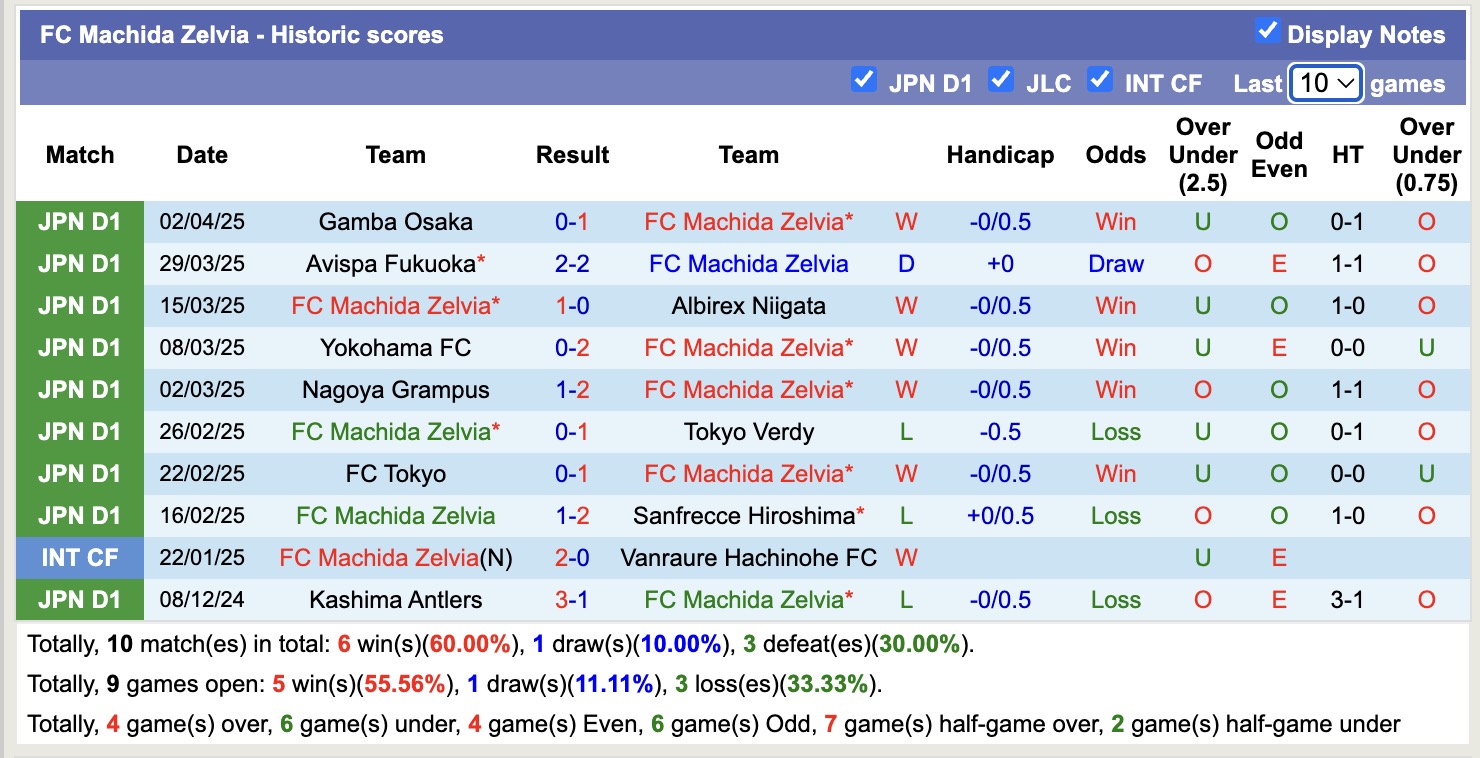Click the Tokyo Verdy team name

(748, 432)
